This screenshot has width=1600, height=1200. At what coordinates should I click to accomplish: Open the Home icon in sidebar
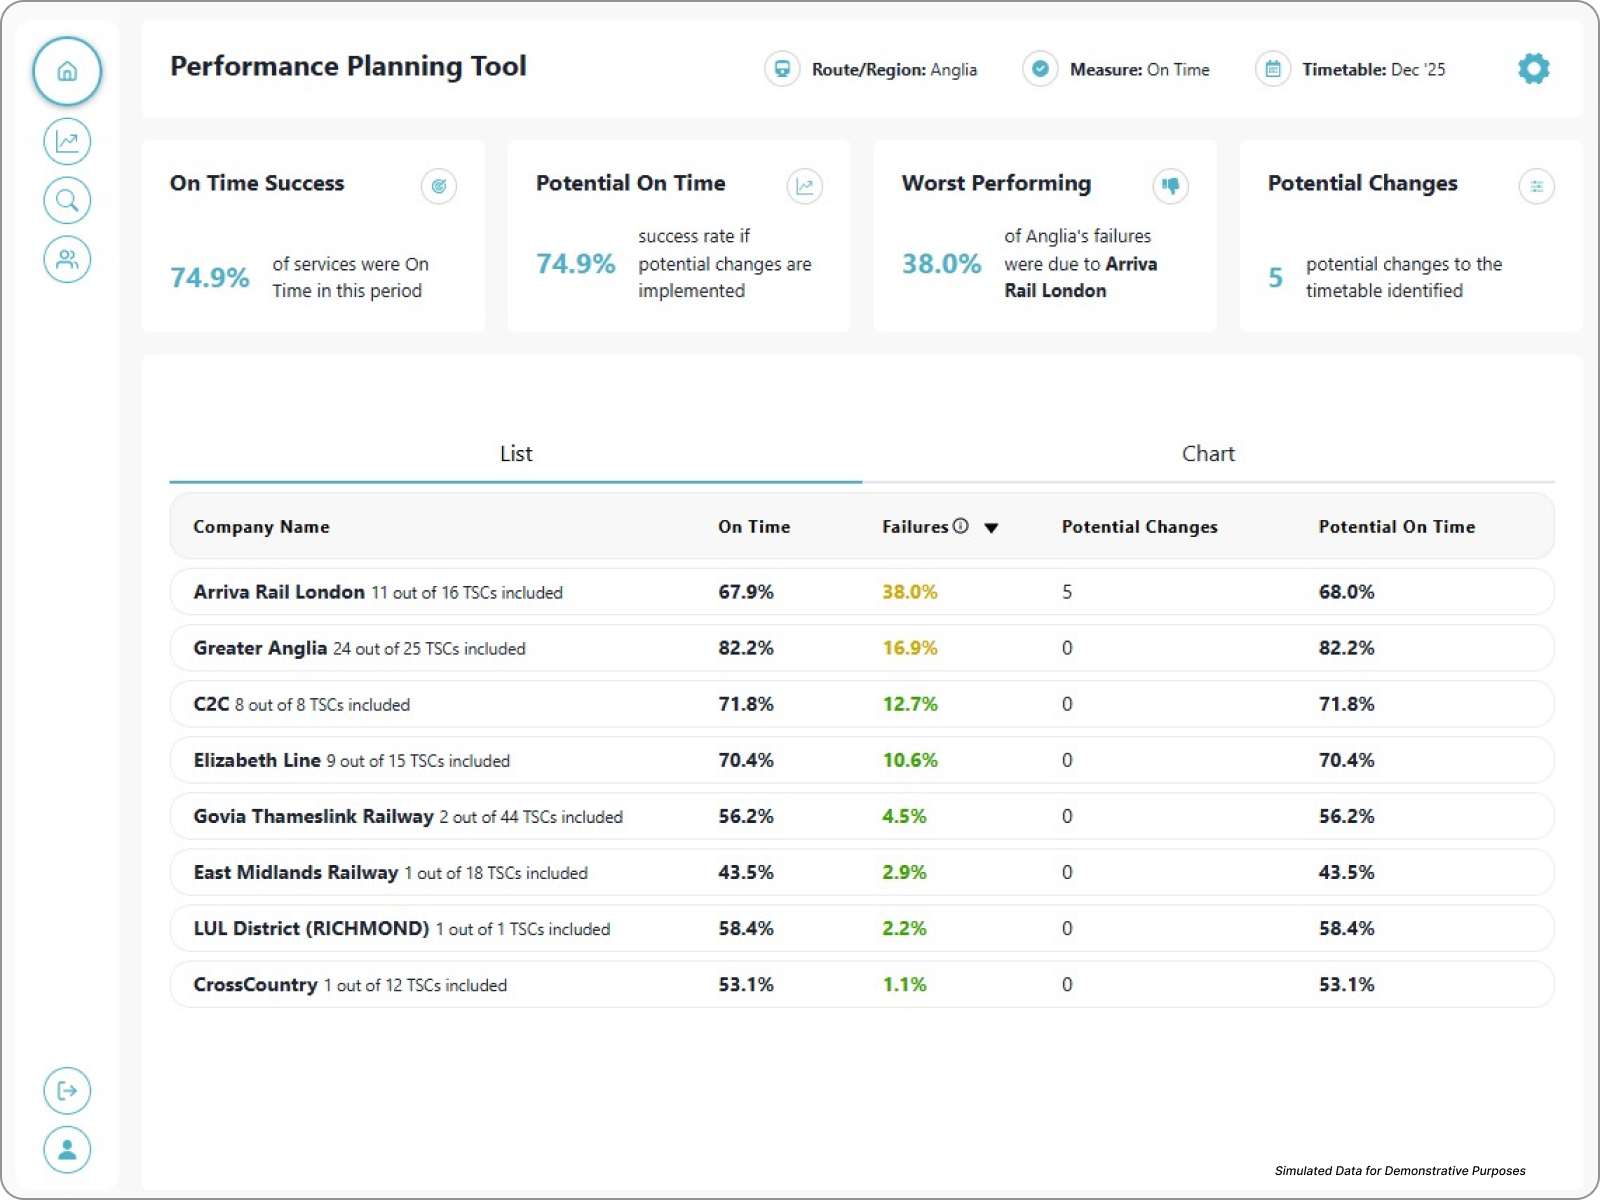point(67,71)
